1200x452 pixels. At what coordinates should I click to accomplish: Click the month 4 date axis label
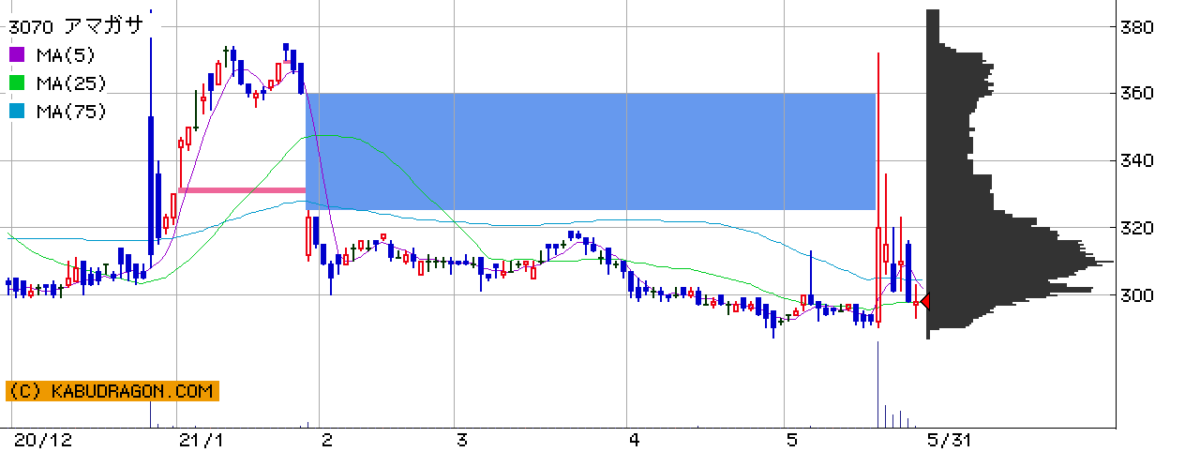634,439
